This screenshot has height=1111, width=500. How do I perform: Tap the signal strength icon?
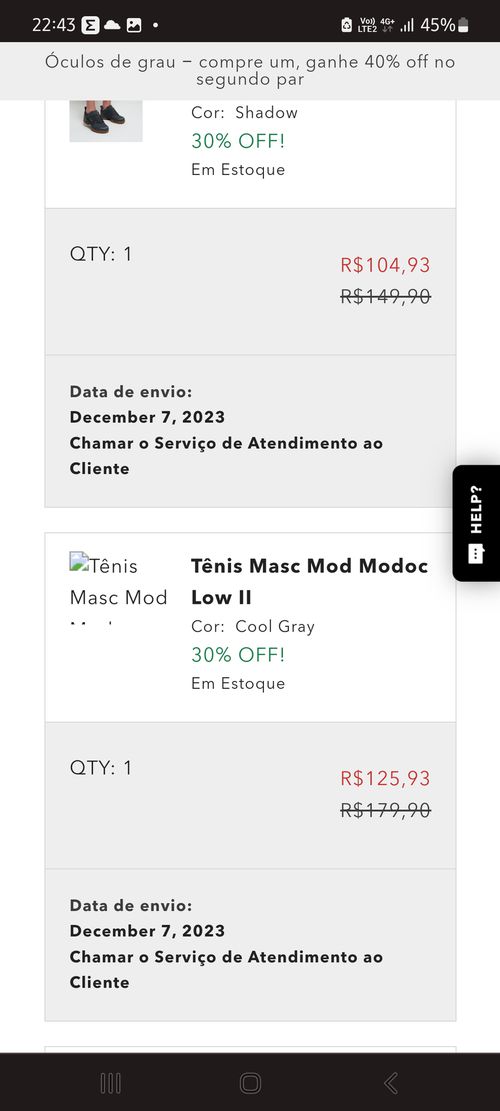coord(407,26)
